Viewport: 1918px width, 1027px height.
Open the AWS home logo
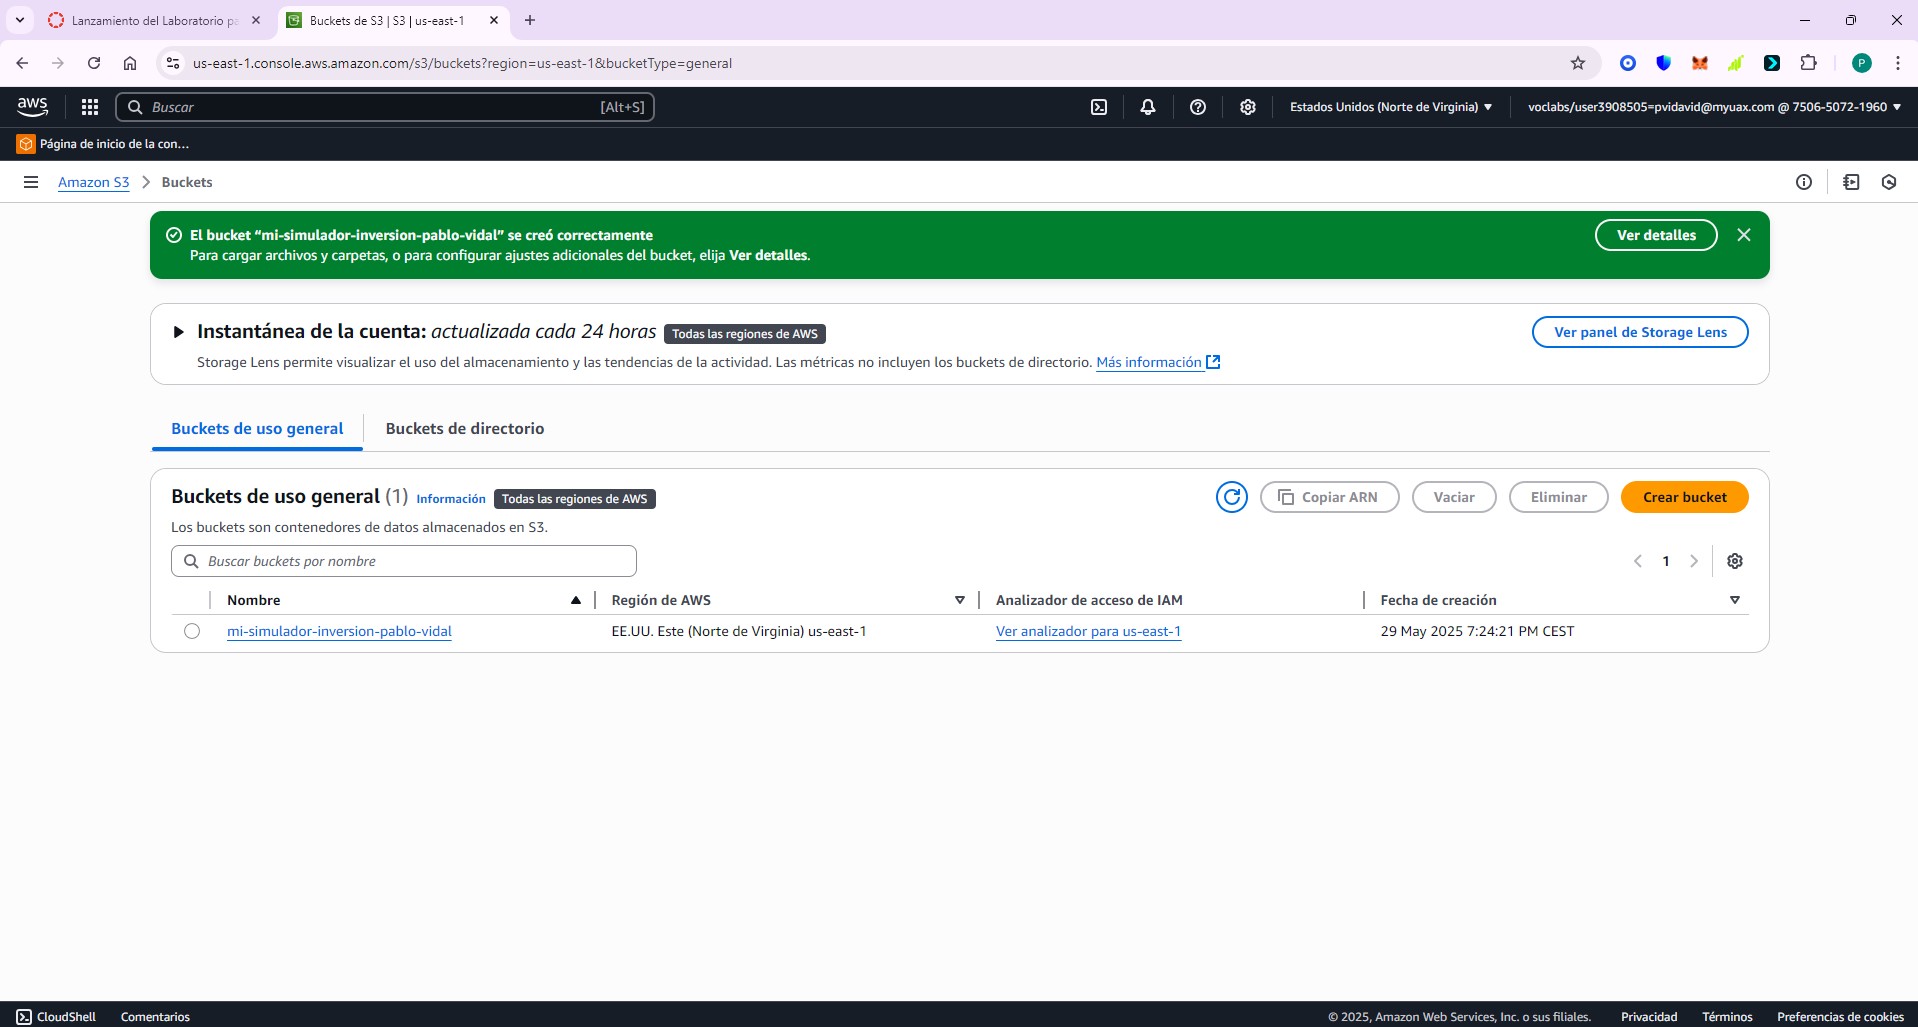[x=32, y=106]
